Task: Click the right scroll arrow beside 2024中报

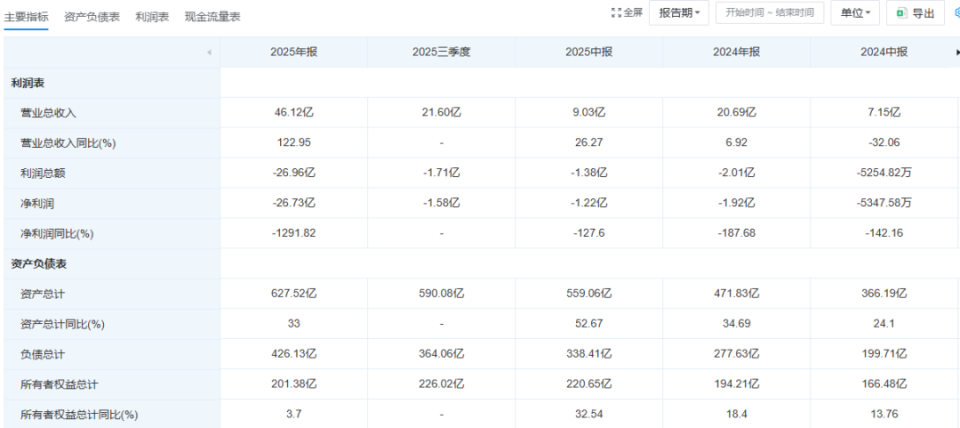Action: coord(957,53)
